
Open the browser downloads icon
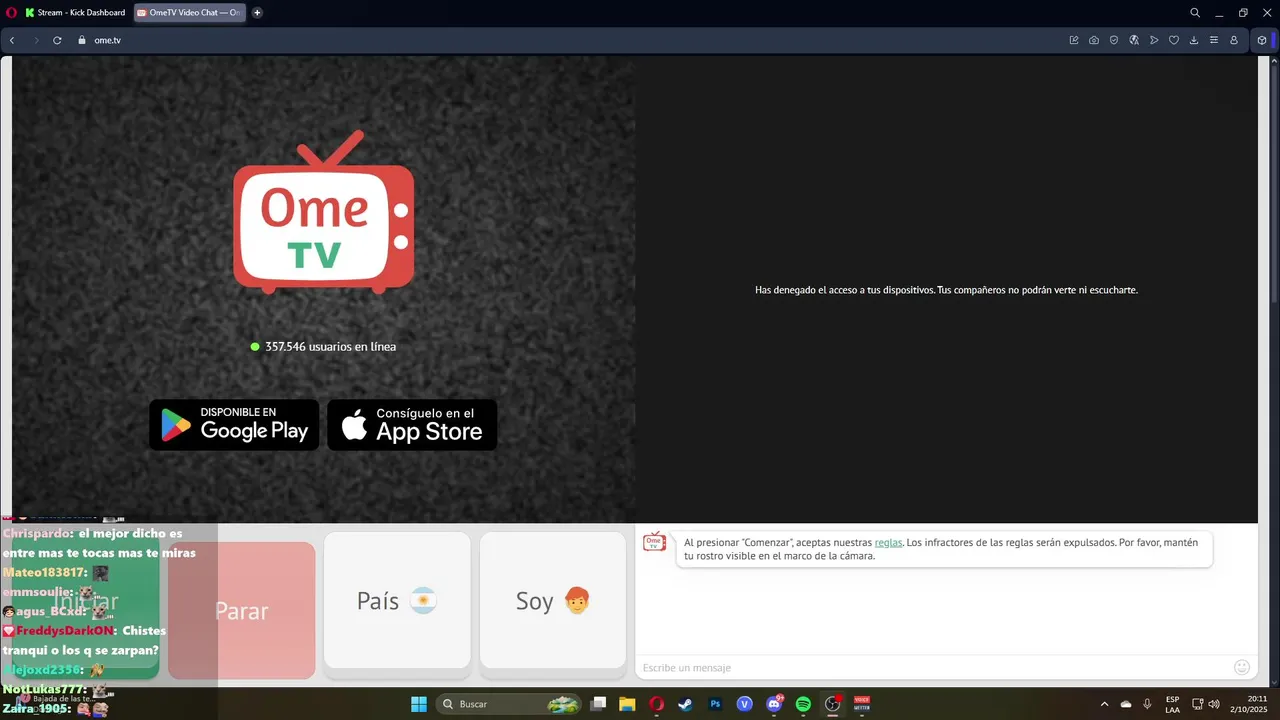click(1194, 40)
